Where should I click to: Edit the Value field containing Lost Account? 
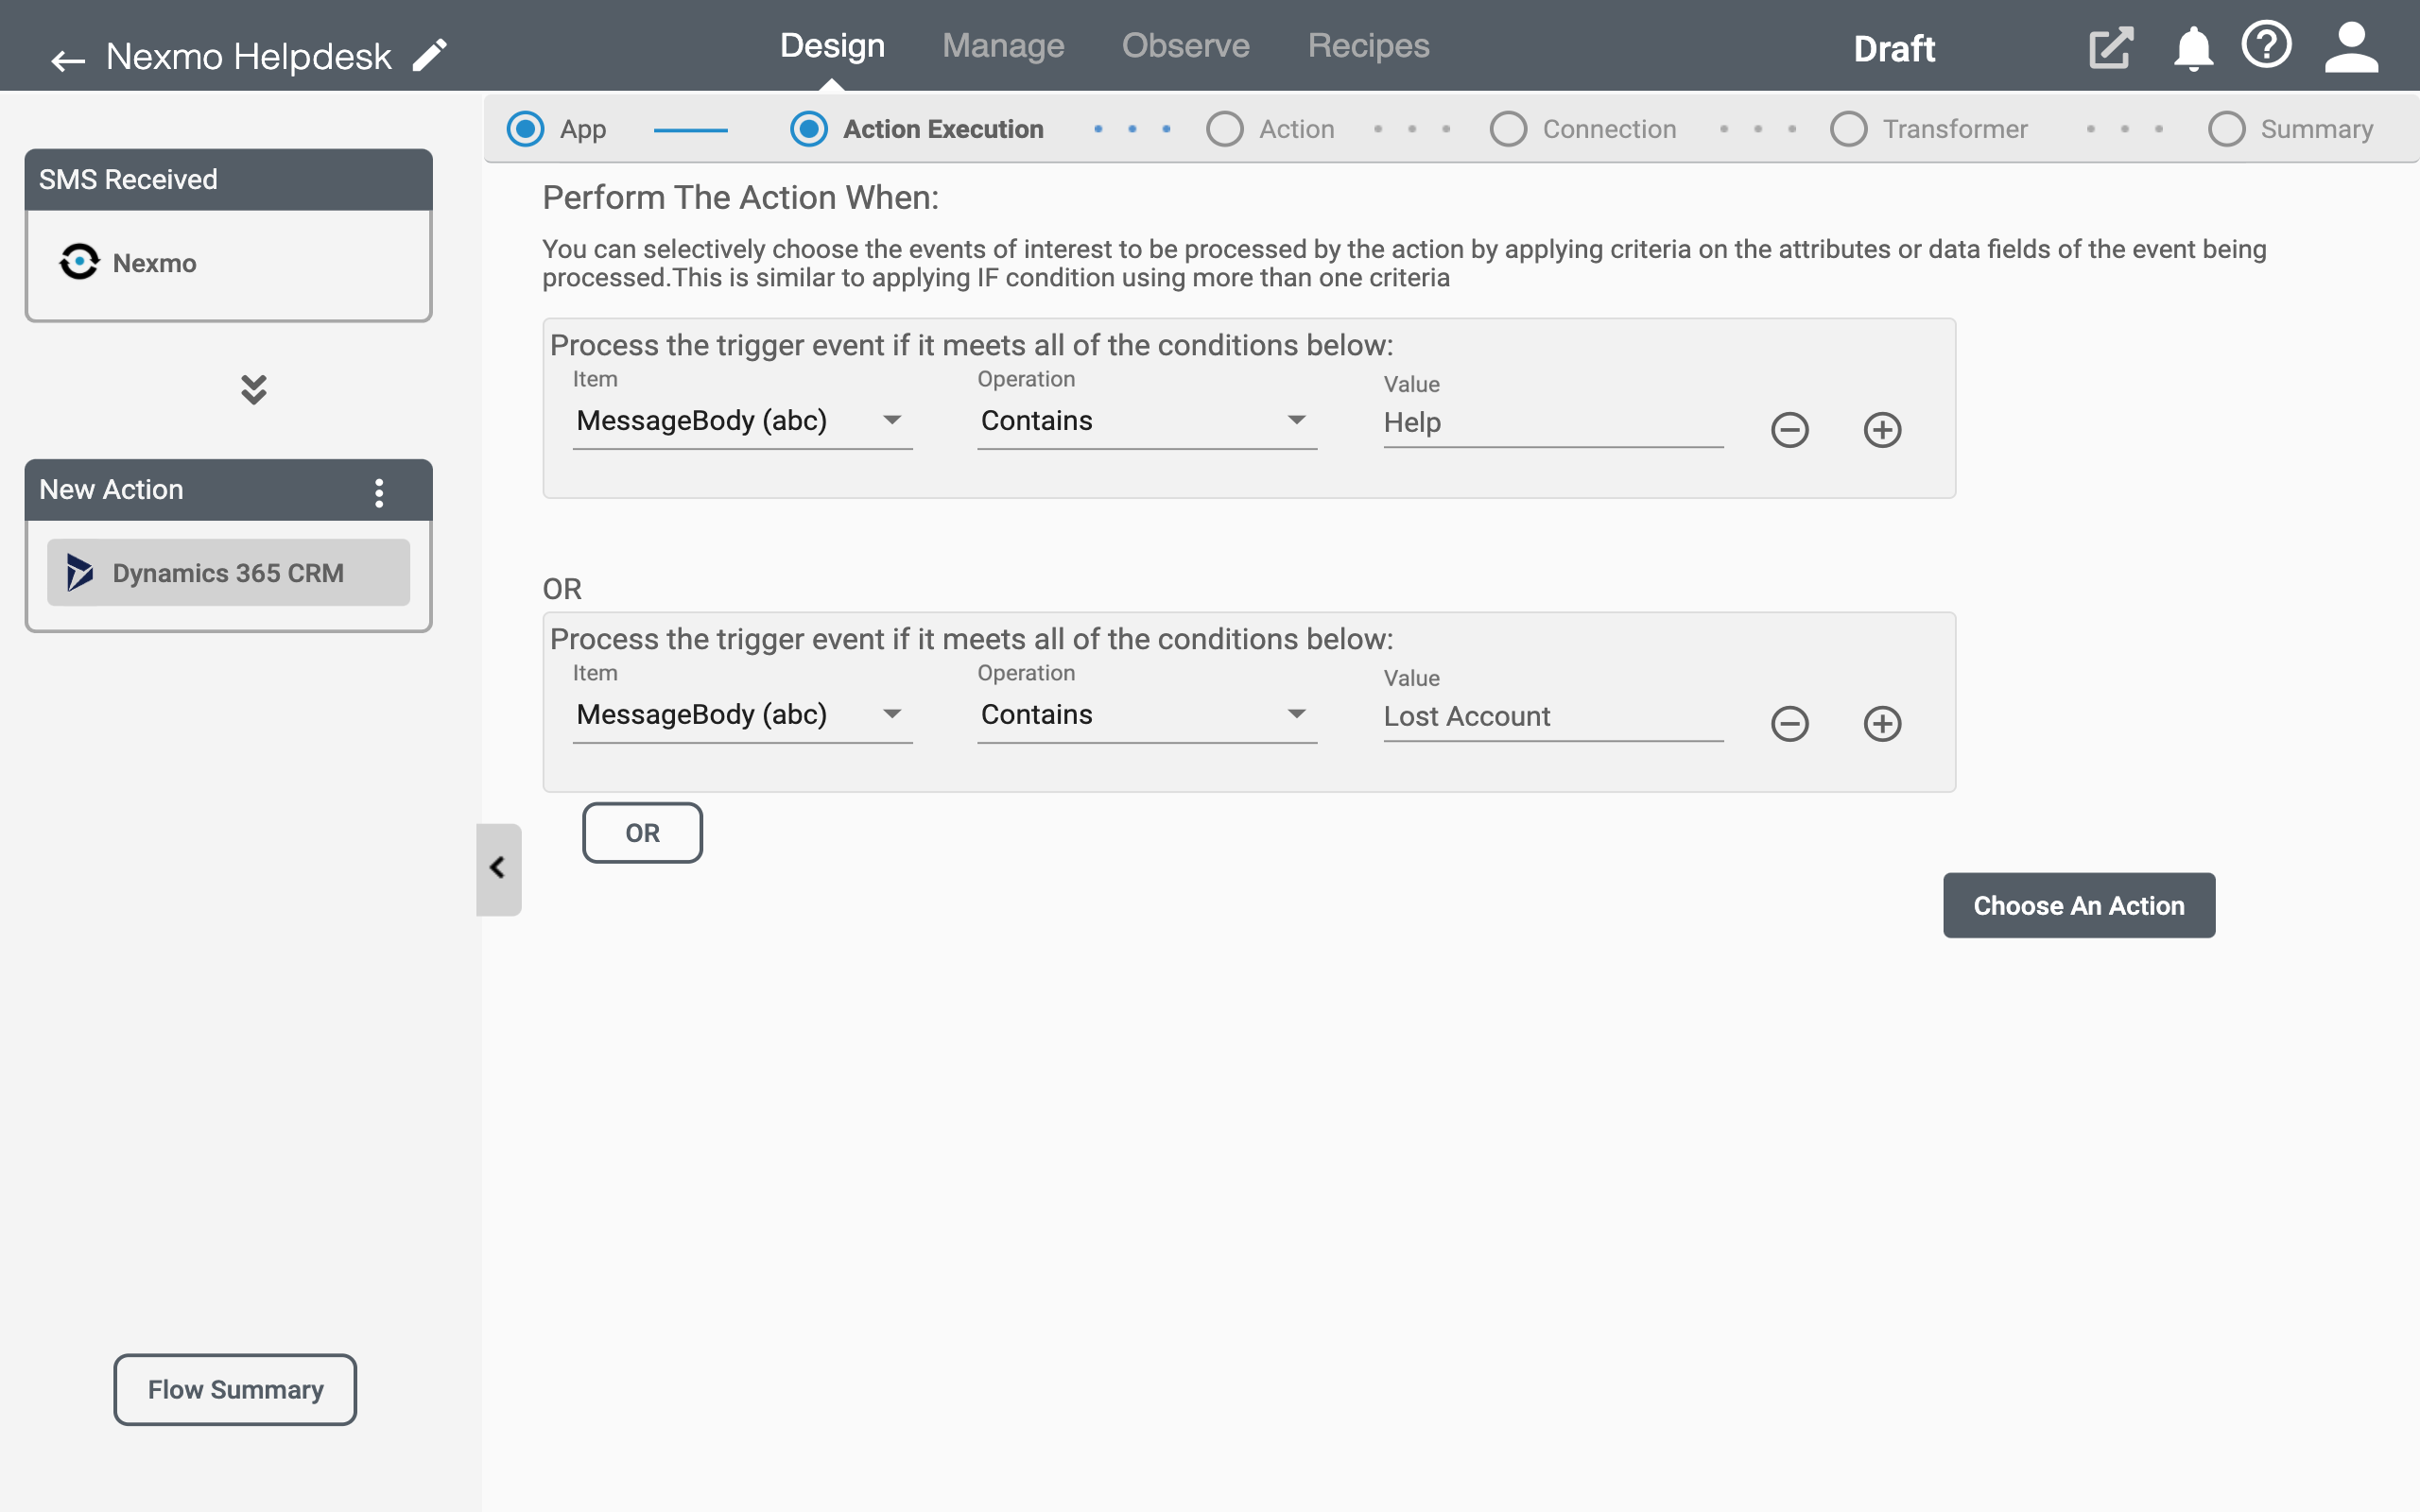point(1553,717)
